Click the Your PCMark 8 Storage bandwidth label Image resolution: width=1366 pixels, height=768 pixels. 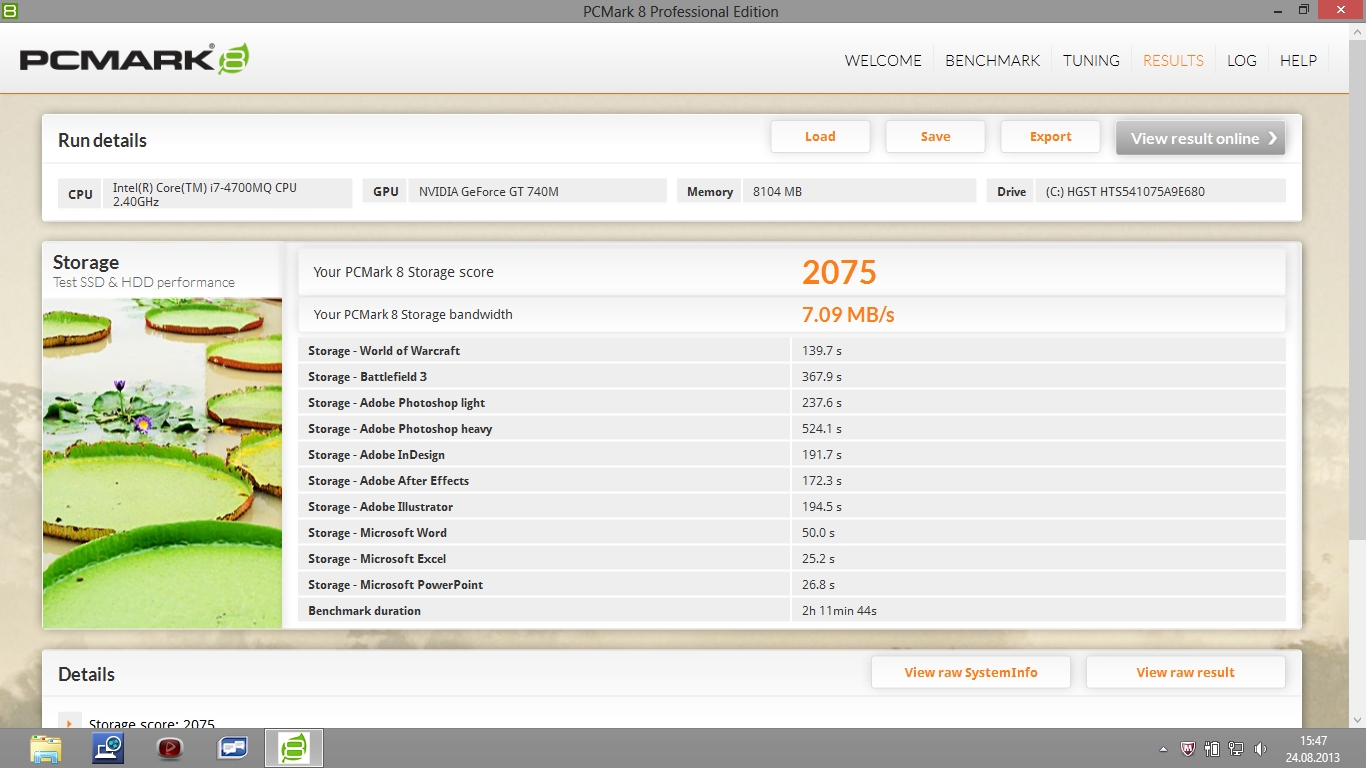(x=413, y=314)
